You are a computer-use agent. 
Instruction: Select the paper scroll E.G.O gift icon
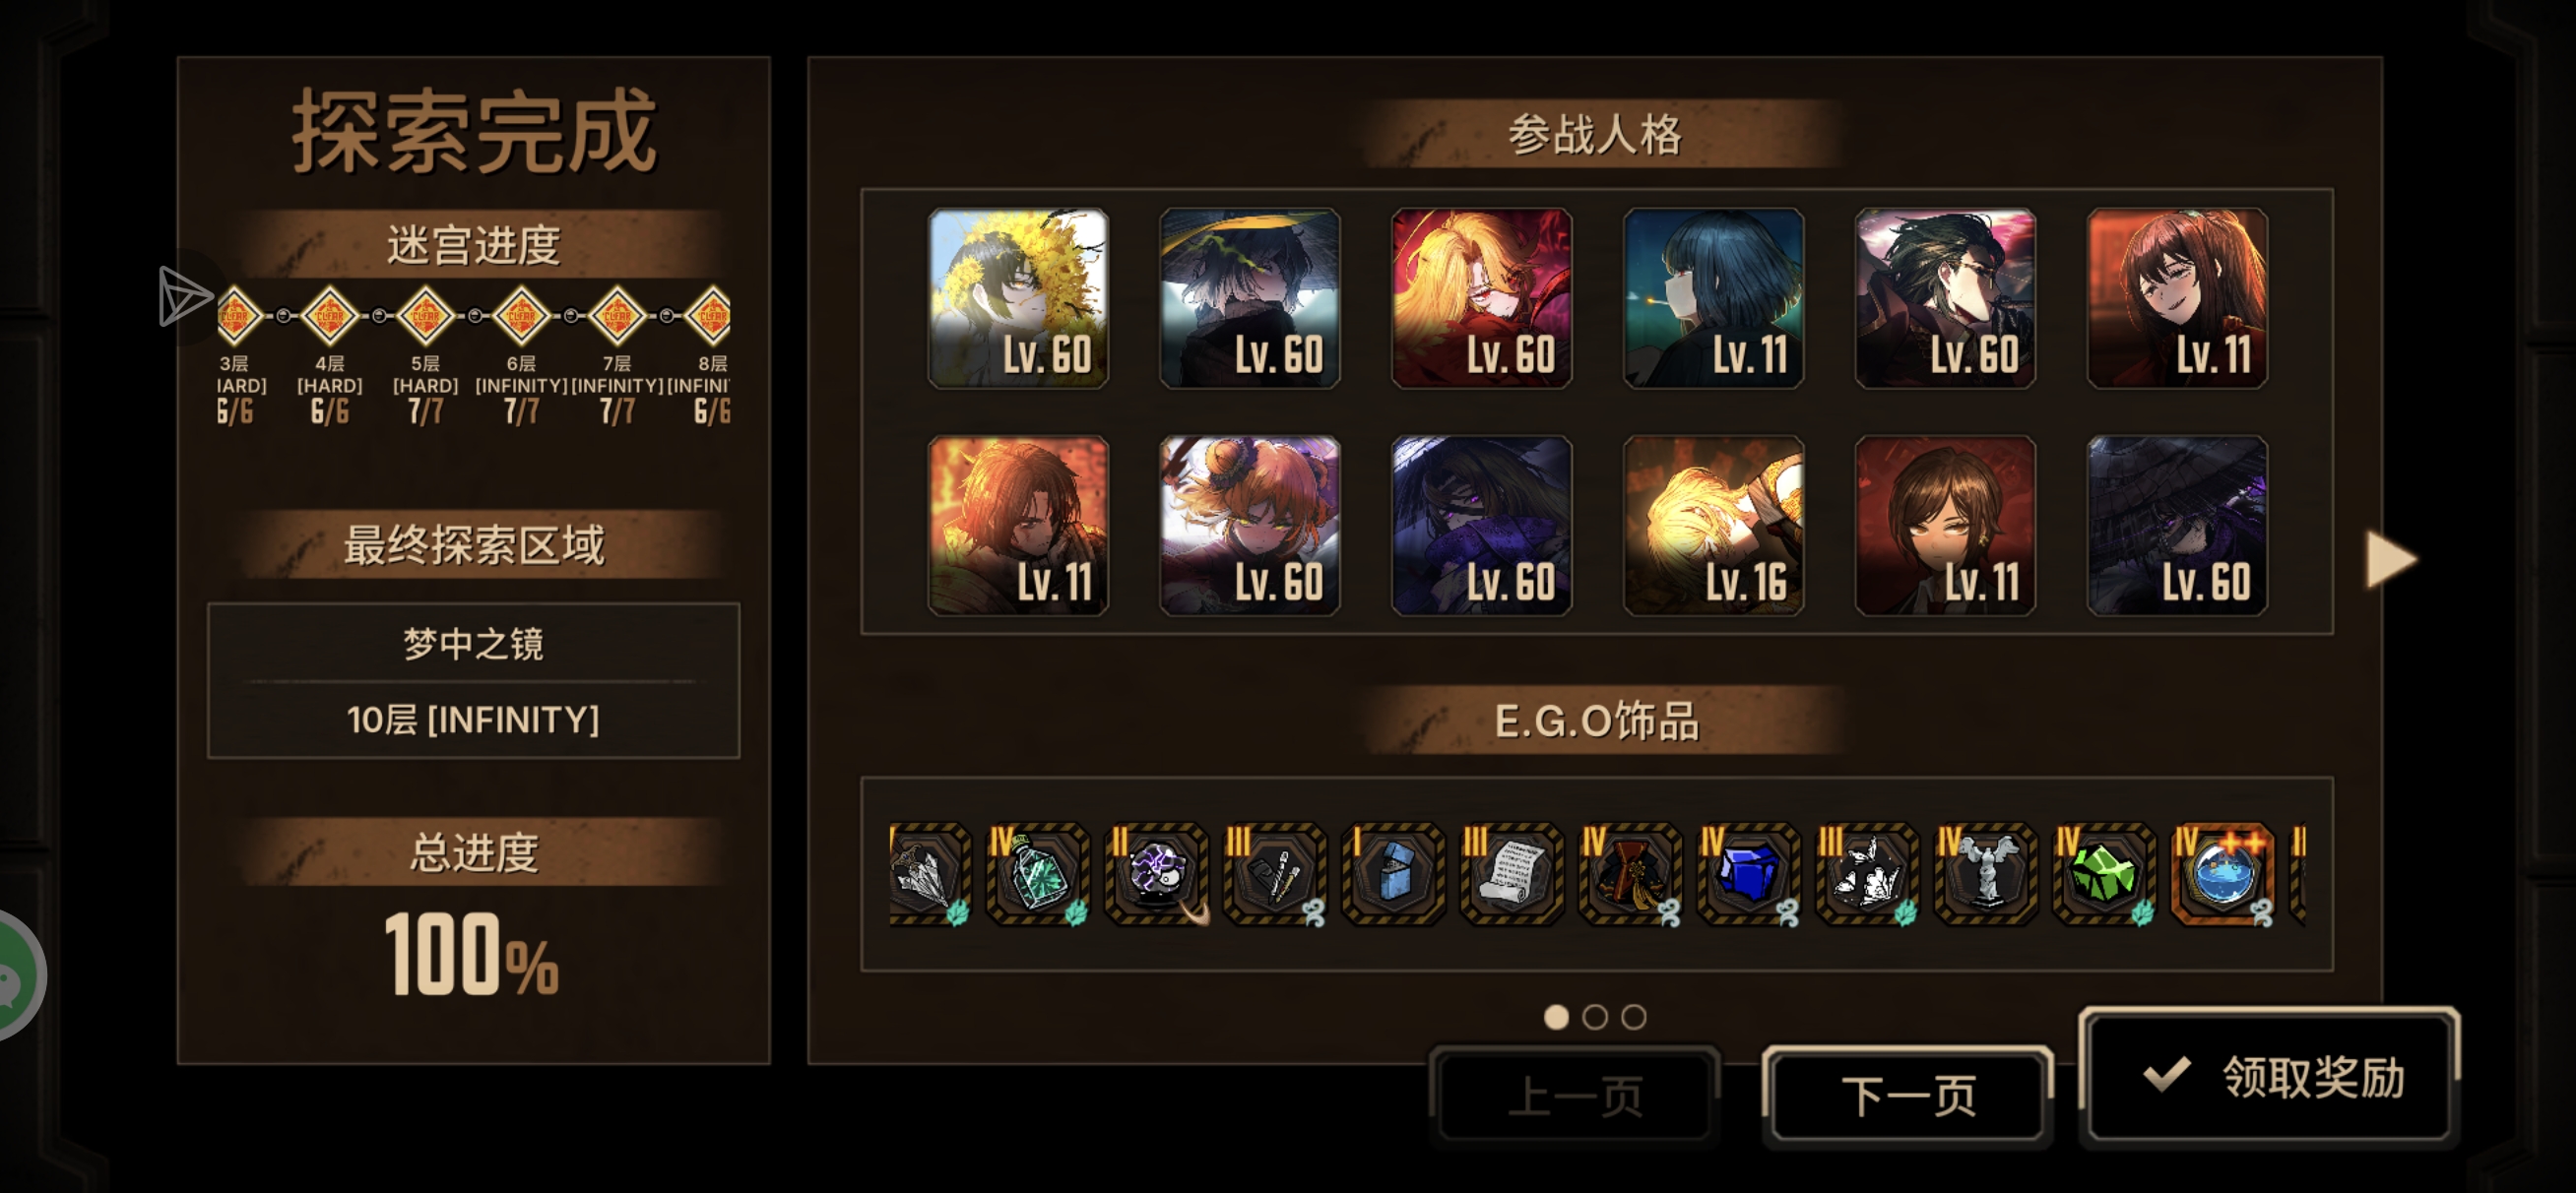coord(1510,873)
